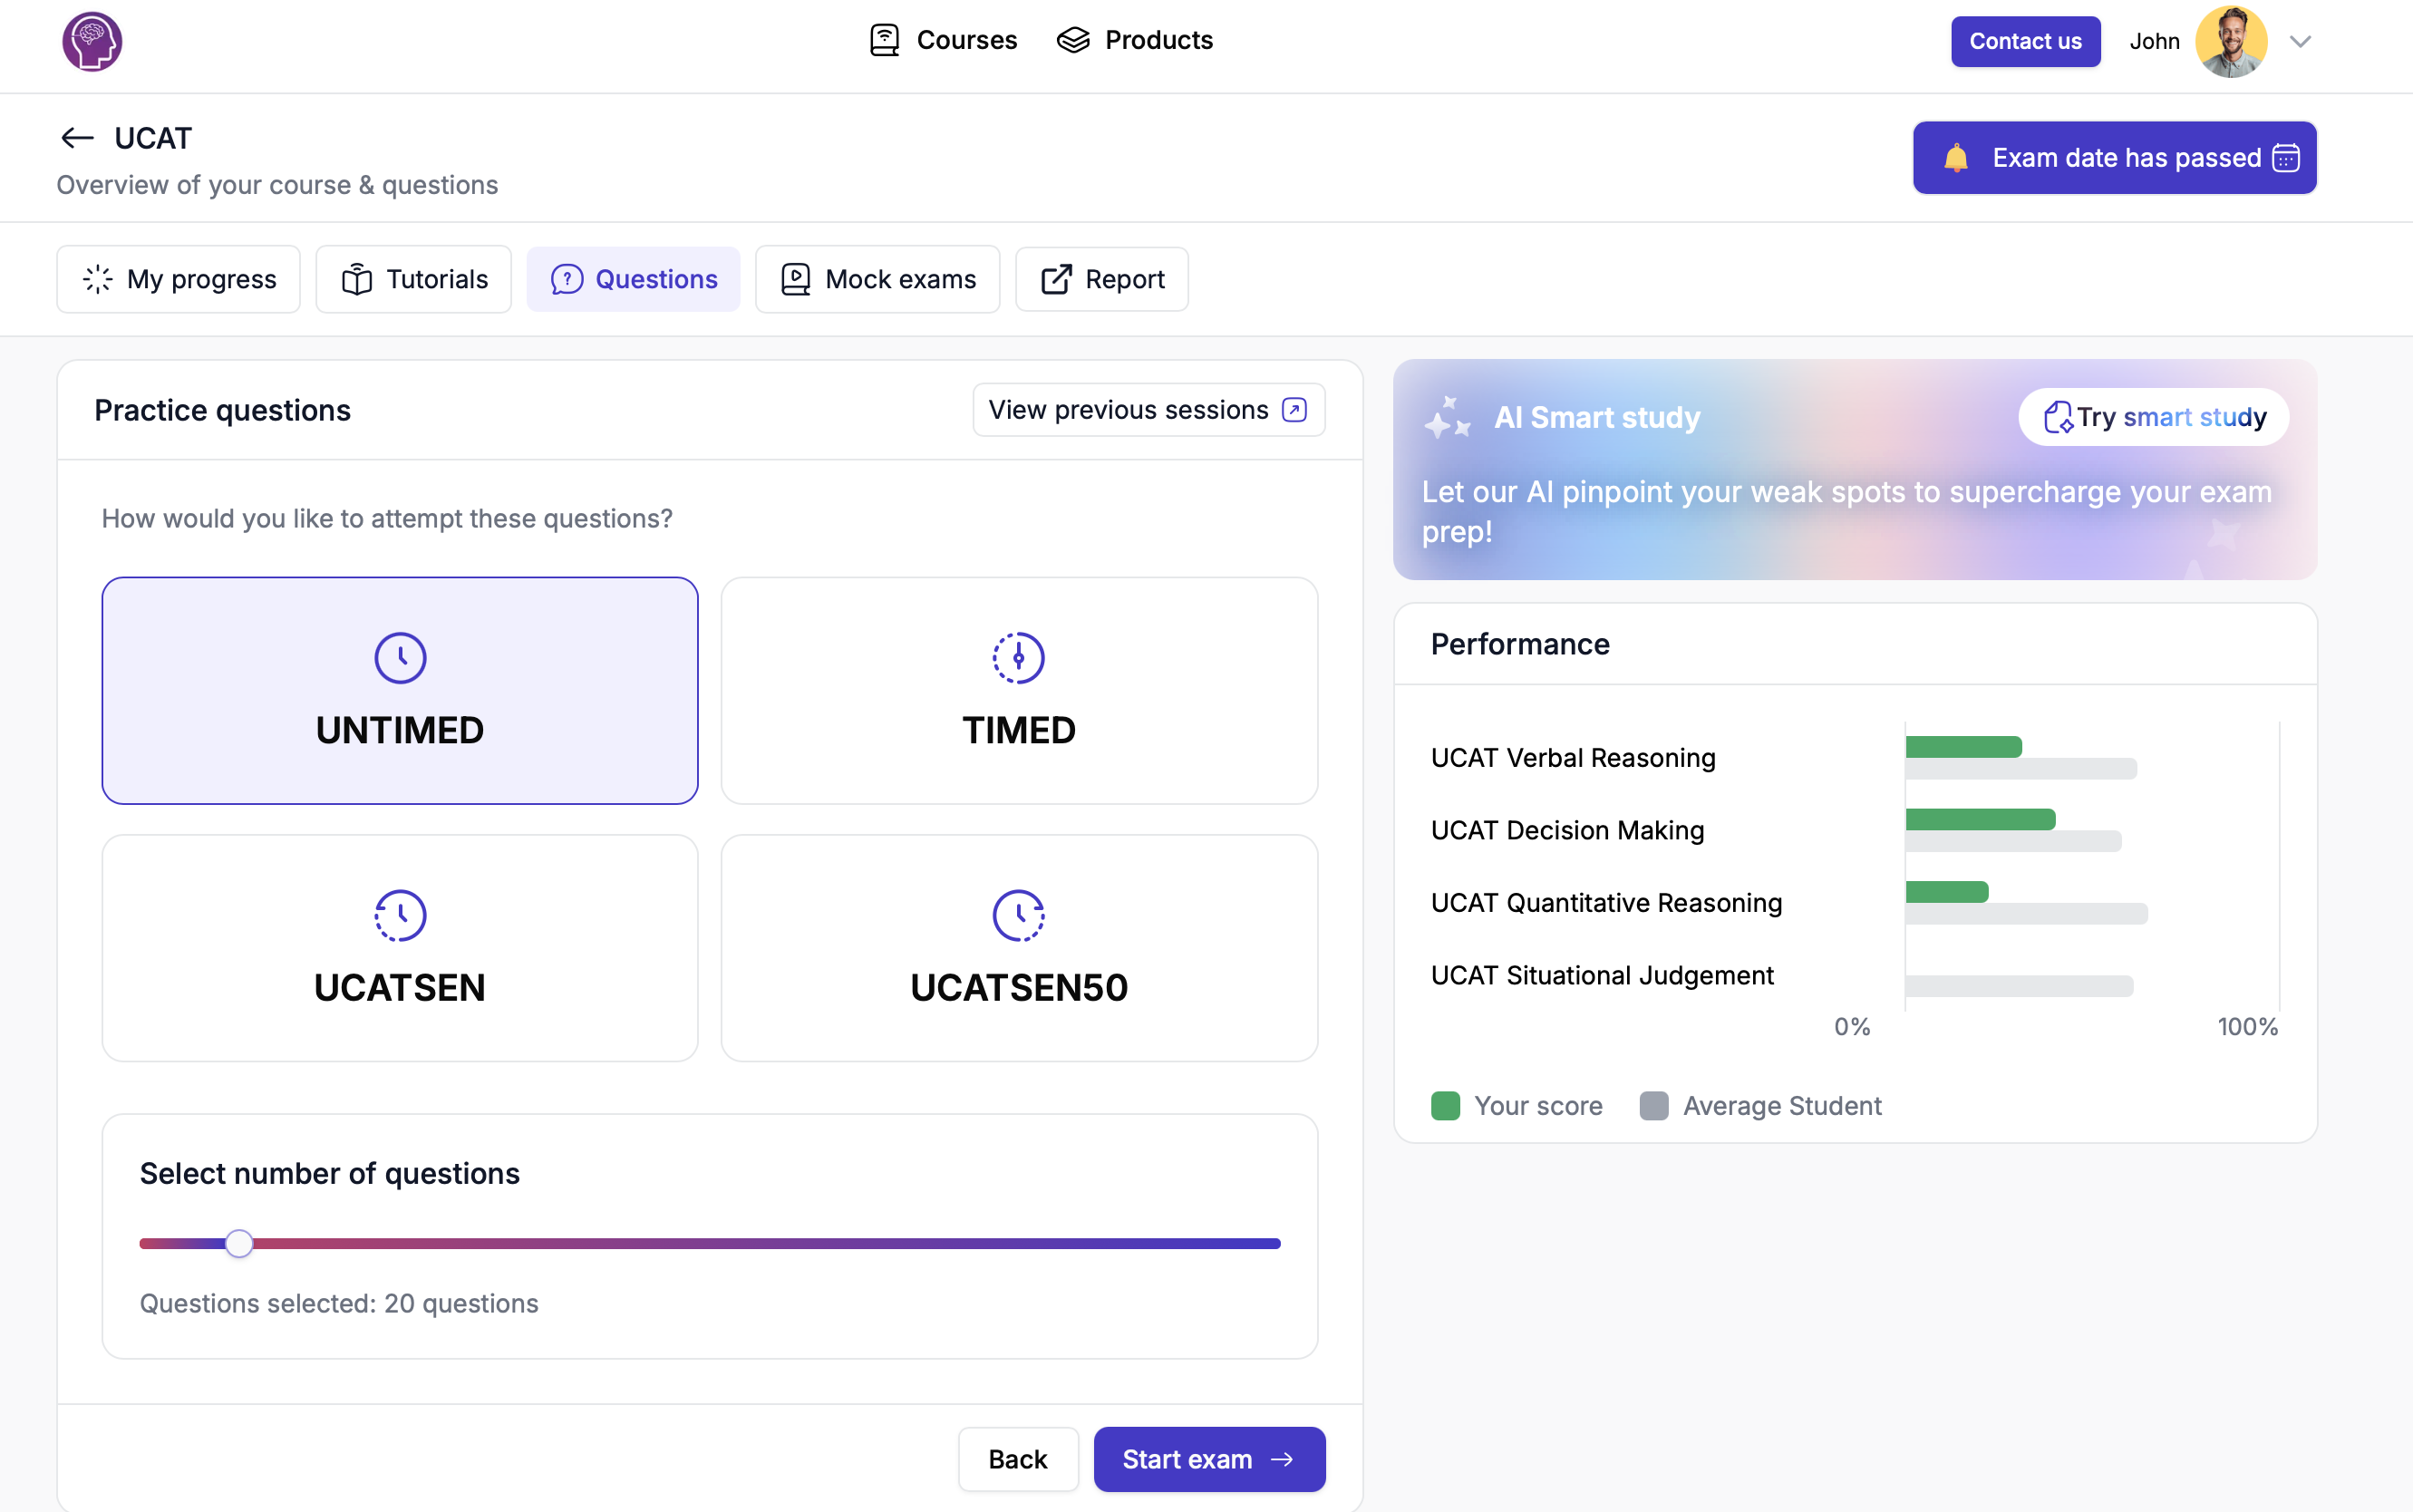
Task: Click the brain logo icon
Action: pos(92,42)
